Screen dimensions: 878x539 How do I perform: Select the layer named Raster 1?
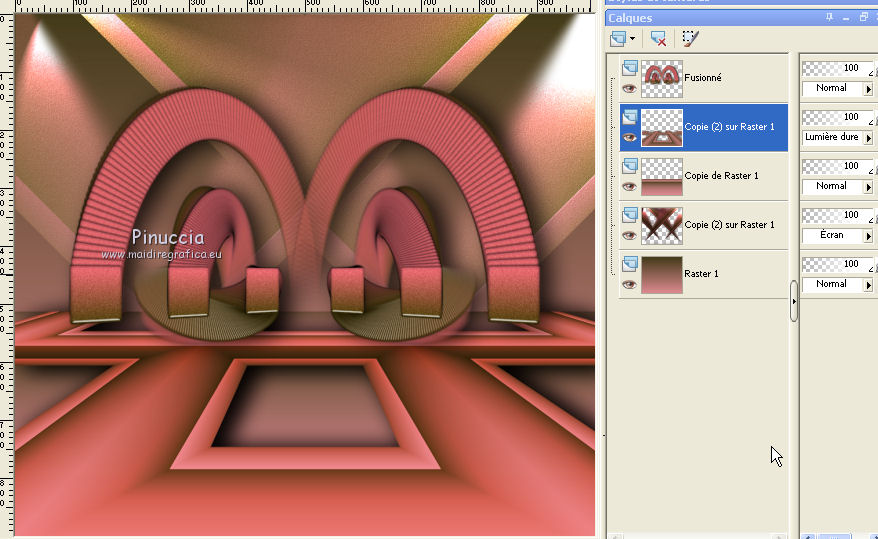tap(701, 274)
